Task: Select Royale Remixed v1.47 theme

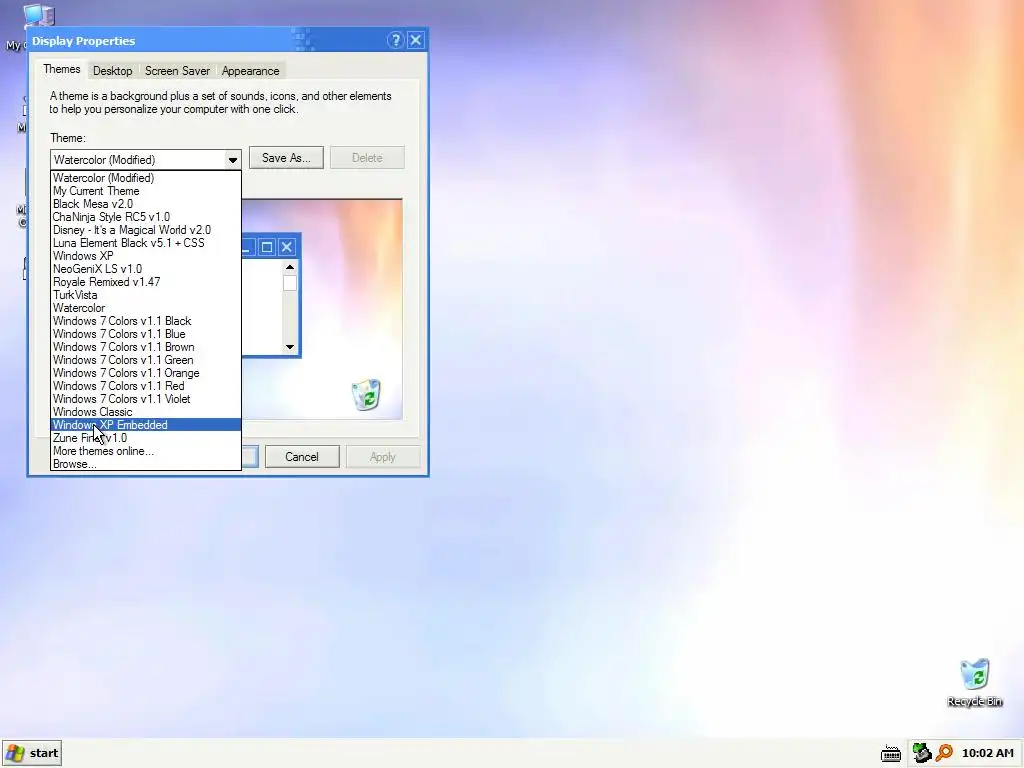Action: tap(146, 282)
